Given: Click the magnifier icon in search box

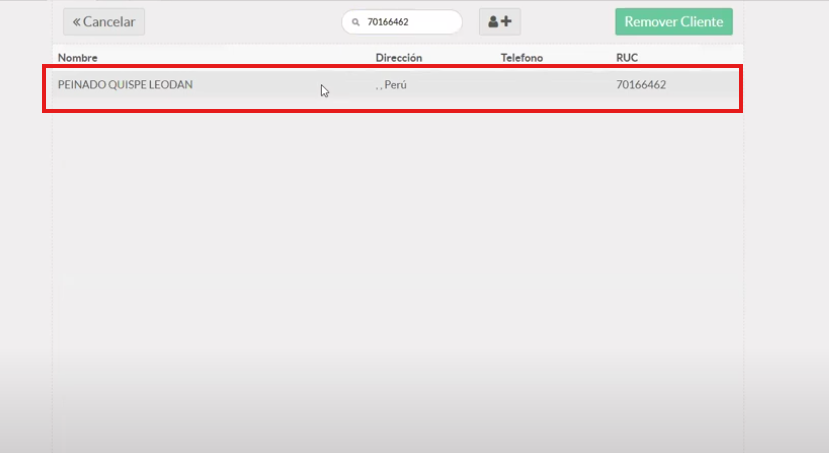Looking at the screenshot, I should 355,22.
